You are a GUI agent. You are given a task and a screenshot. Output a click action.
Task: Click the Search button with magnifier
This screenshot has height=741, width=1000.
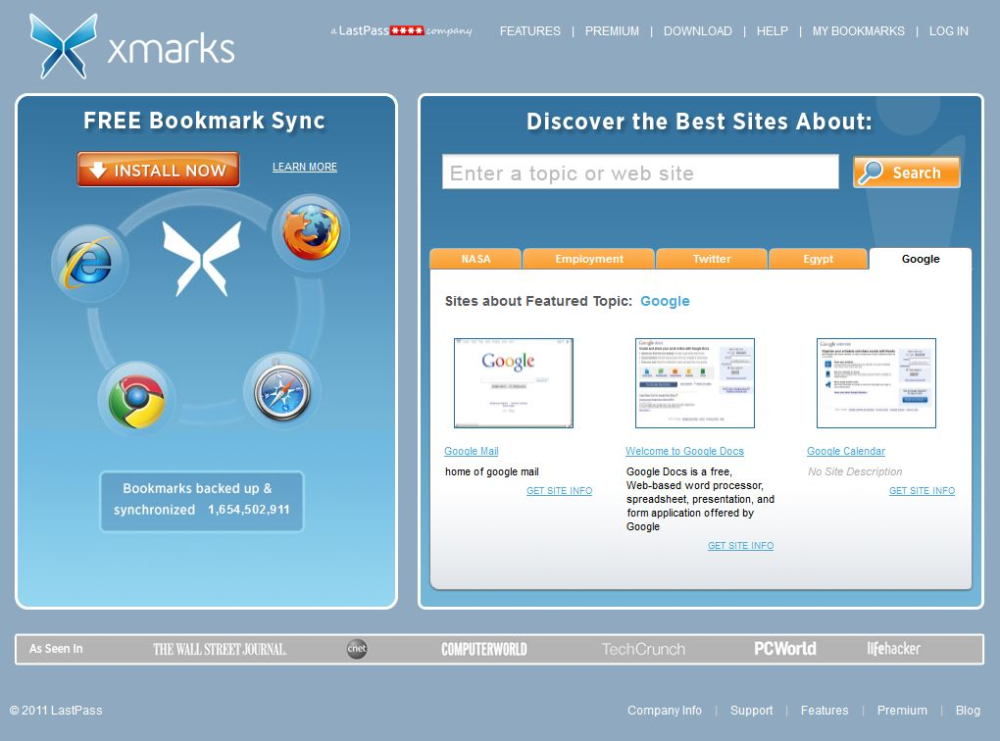coord(906,172)
